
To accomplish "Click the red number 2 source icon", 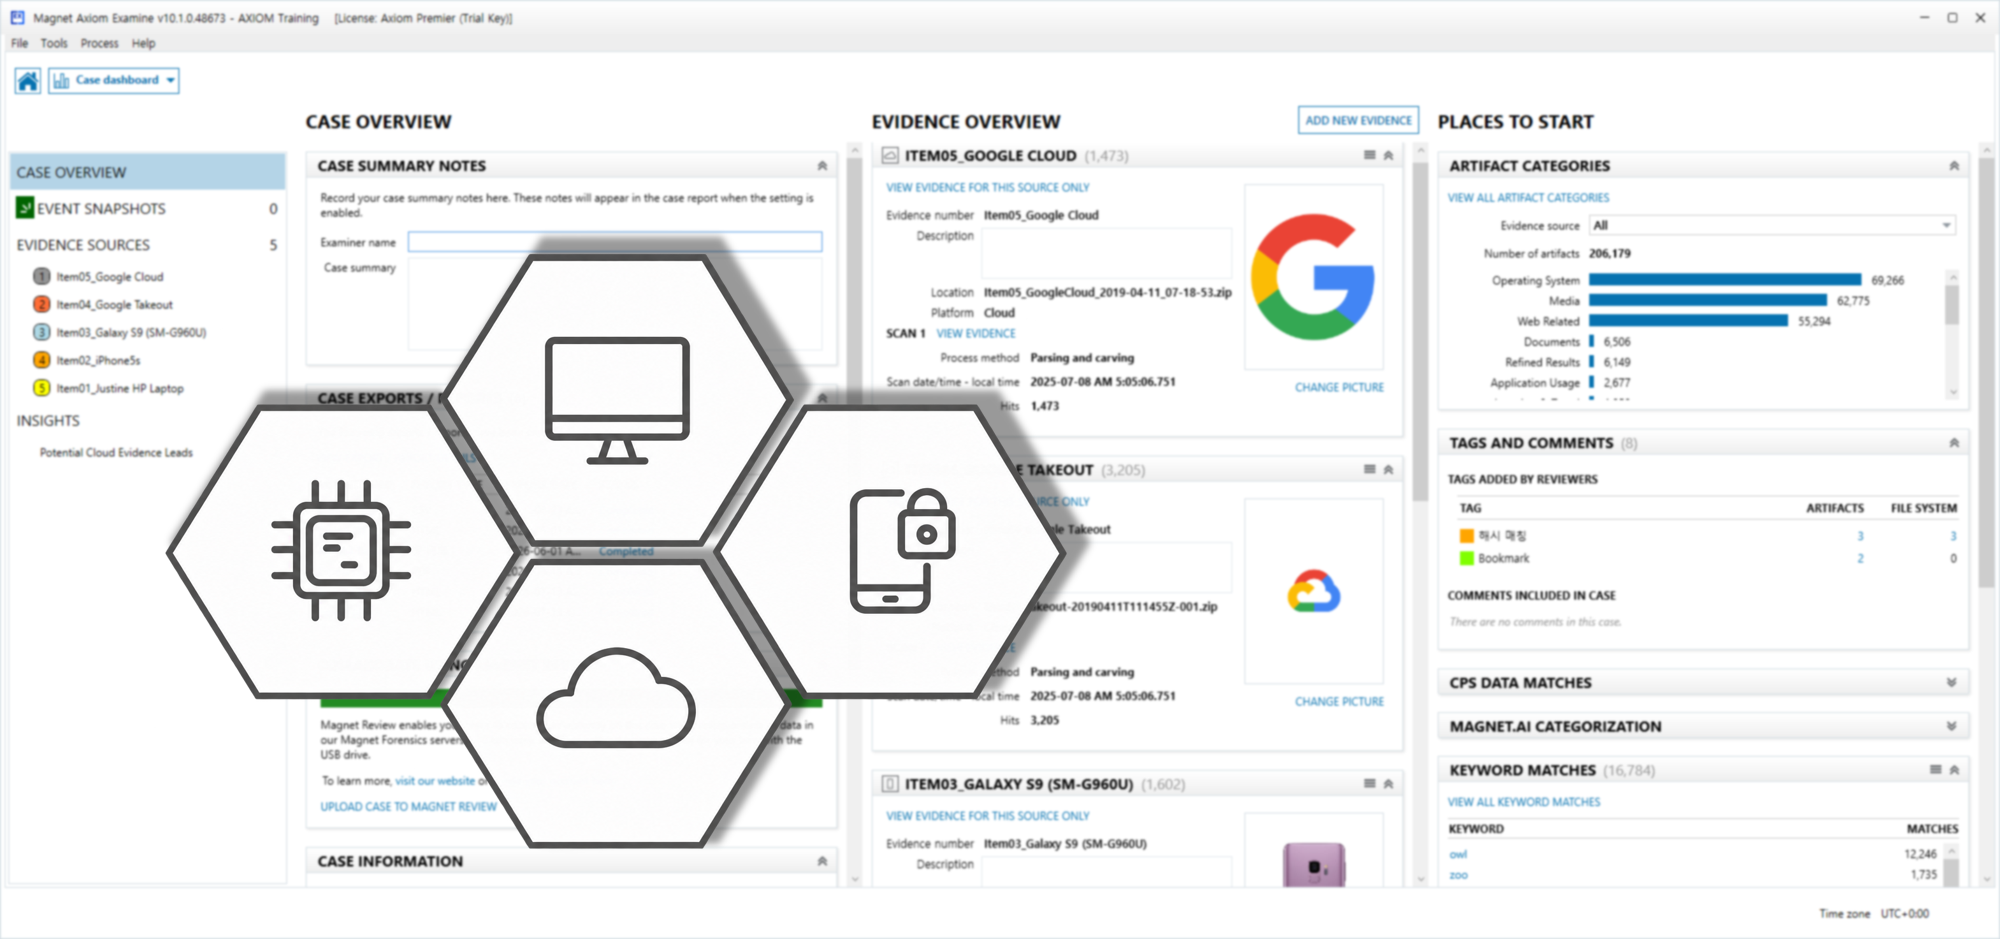I will [42, 304].
